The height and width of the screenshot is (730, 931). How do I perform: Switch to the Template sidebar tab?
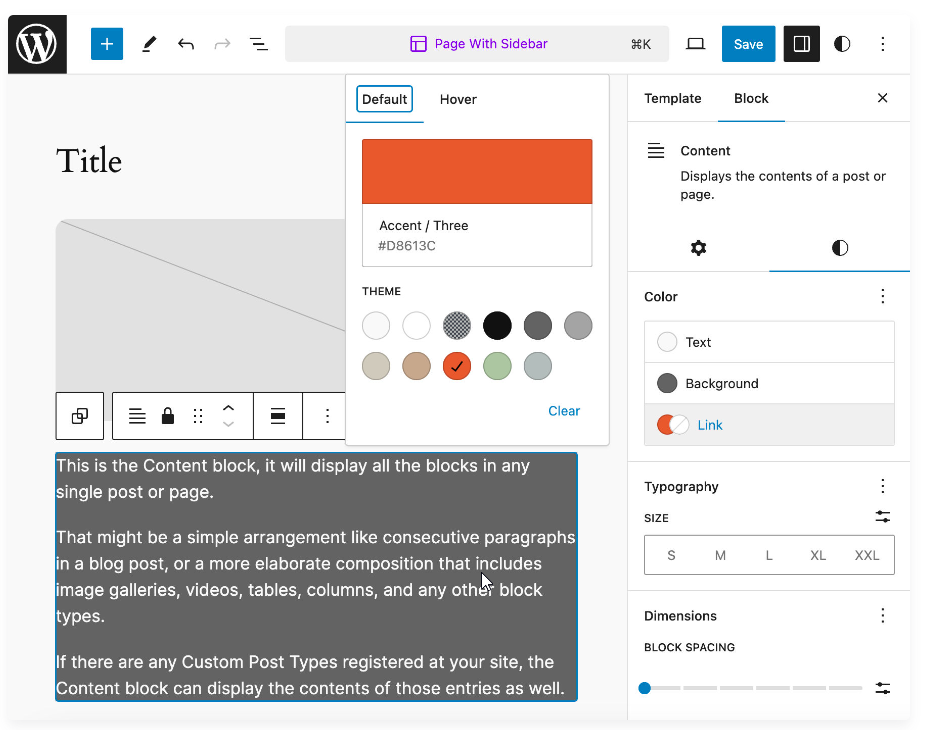point(672,99)
